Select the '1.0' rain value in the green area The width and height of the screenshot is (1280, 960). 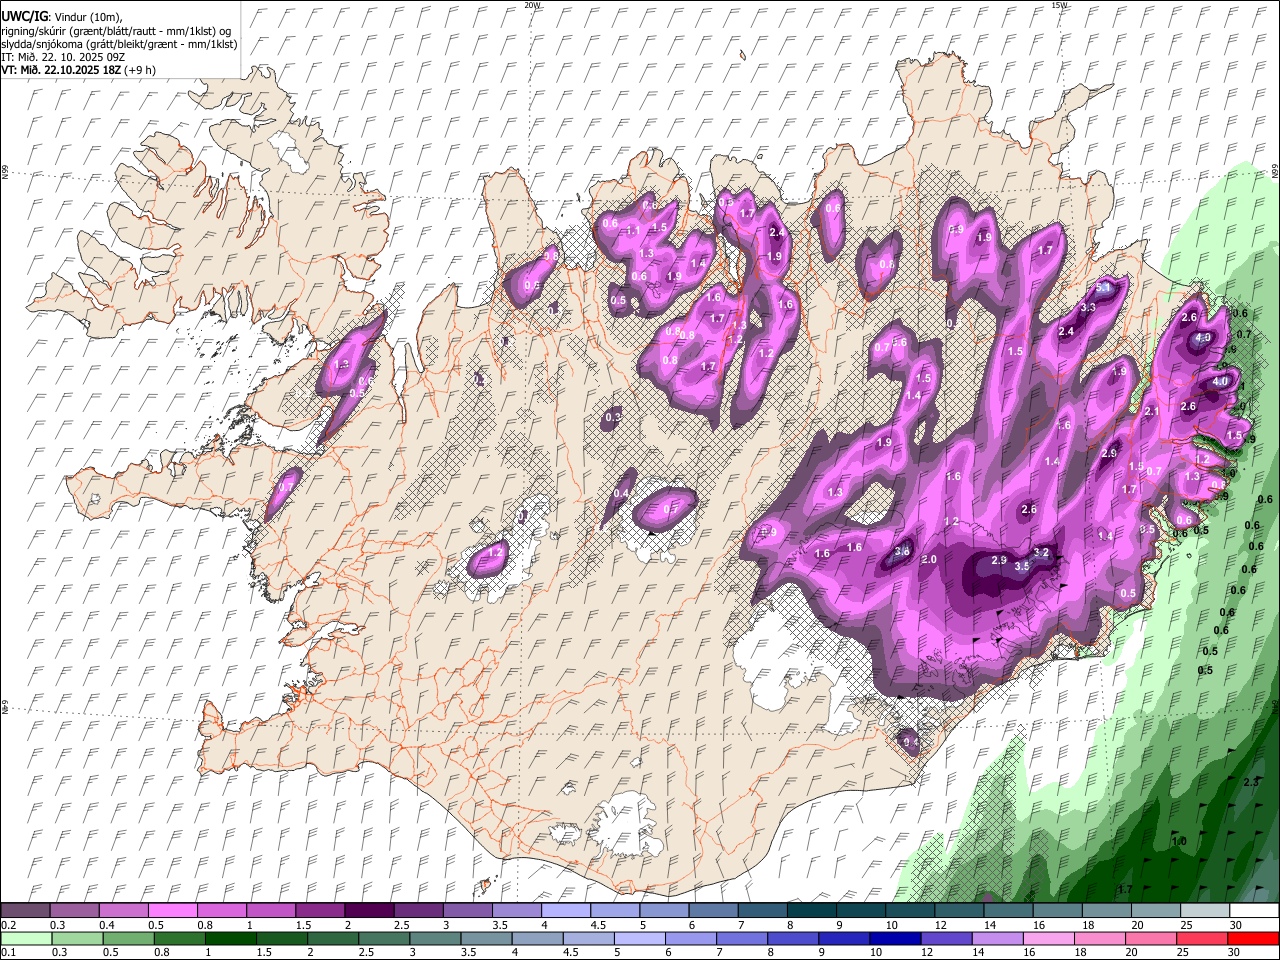pyautogui.click(x=1179, y=841)
